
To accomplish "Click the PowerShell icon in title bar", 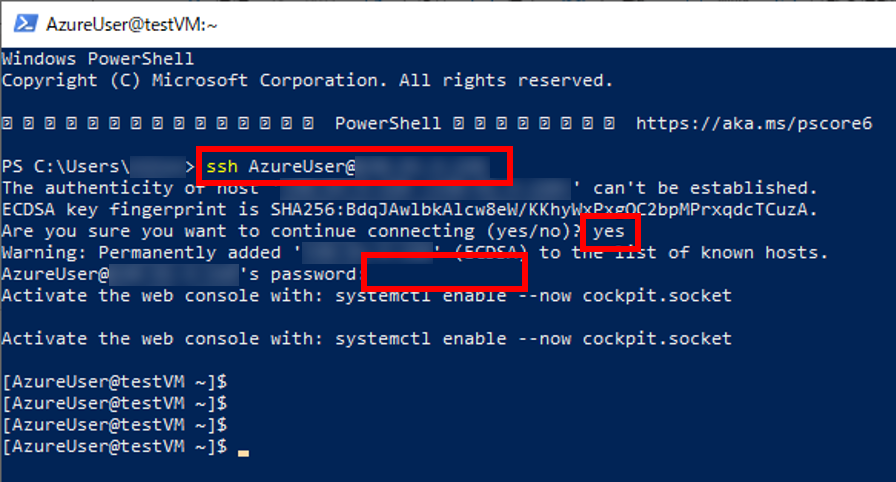I will pyautogui.click(x=24, y=22).
